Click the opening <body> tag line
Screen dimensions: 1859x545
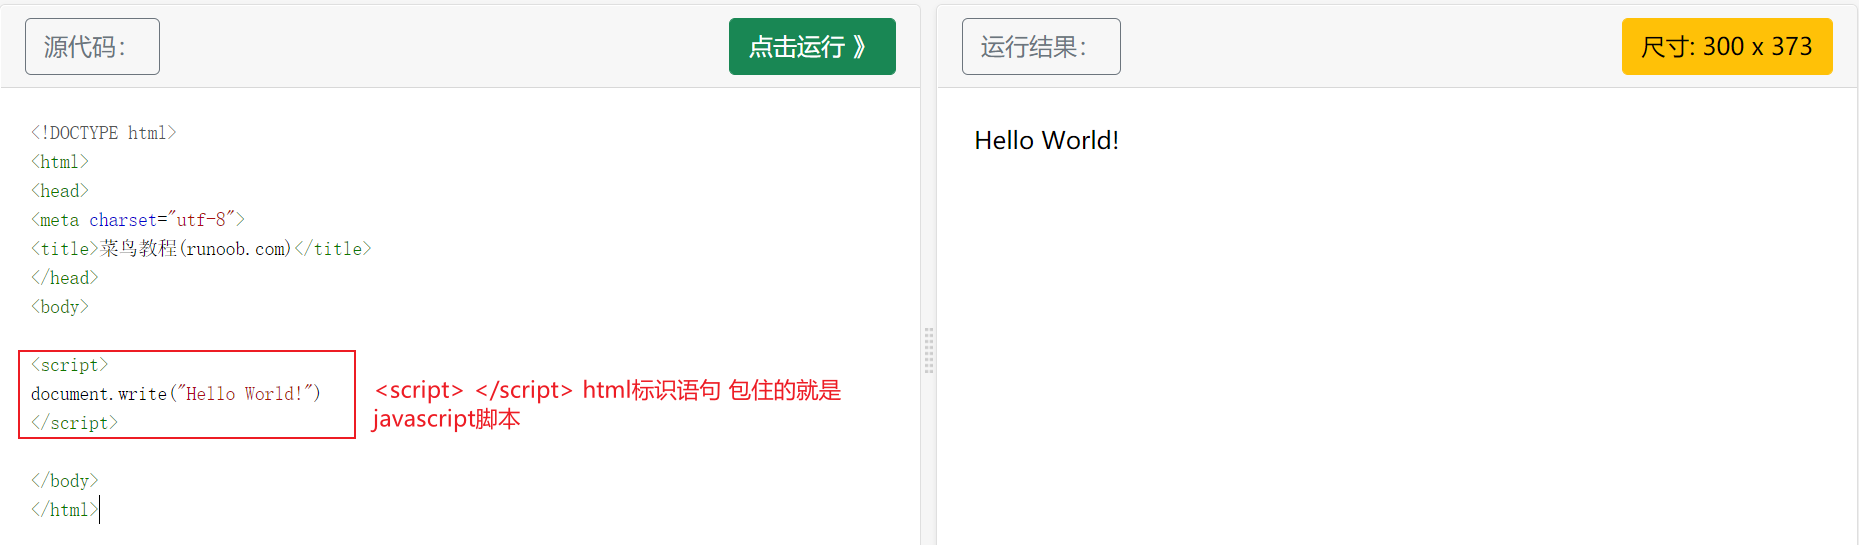(60, 307)
